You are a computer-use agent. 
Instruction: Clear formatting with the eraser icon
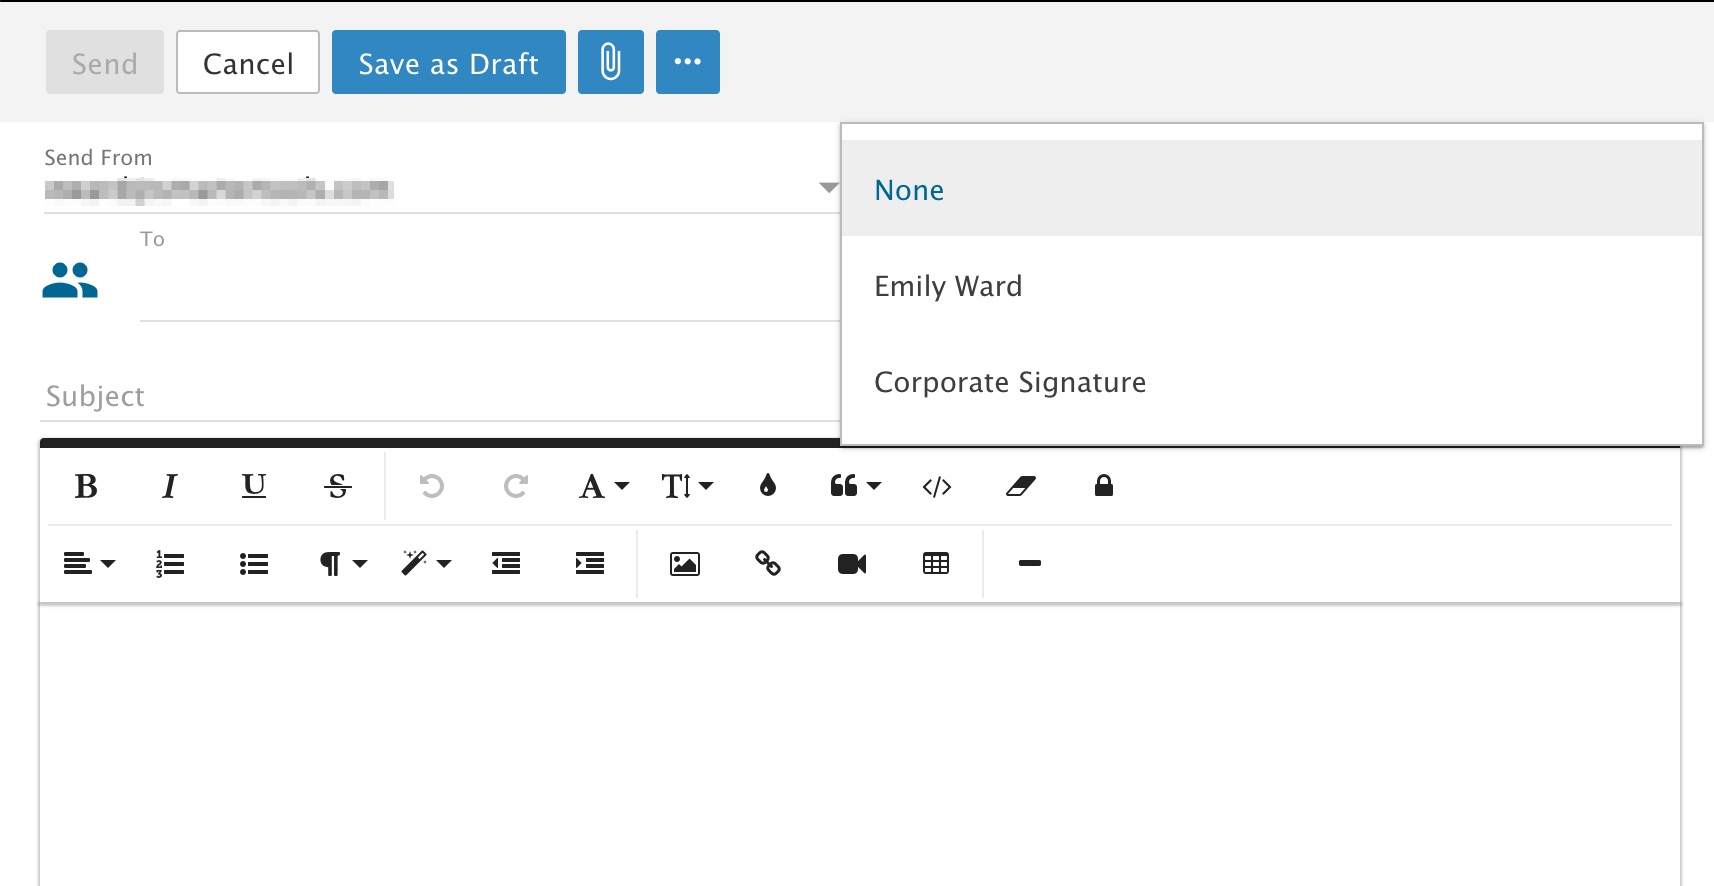[x=1020, y=486]
